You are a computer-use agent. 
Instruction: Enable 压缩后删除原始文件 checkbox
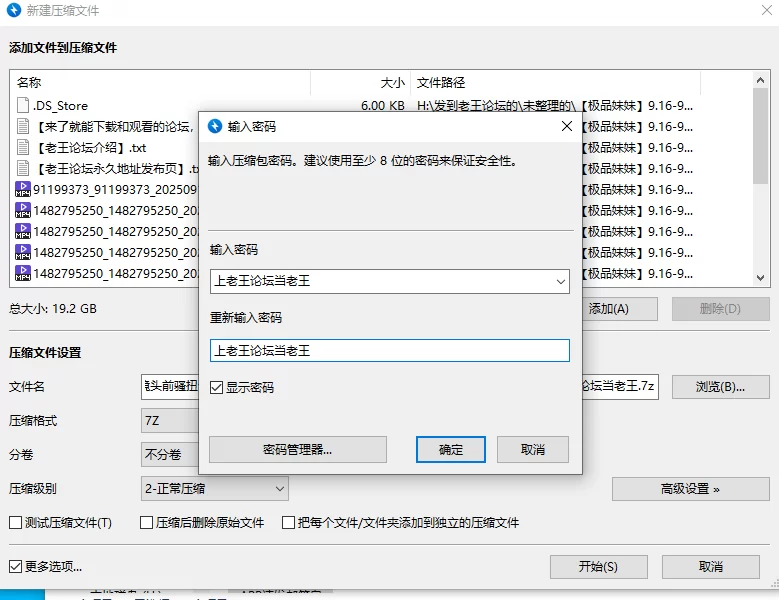pos(146,523)
